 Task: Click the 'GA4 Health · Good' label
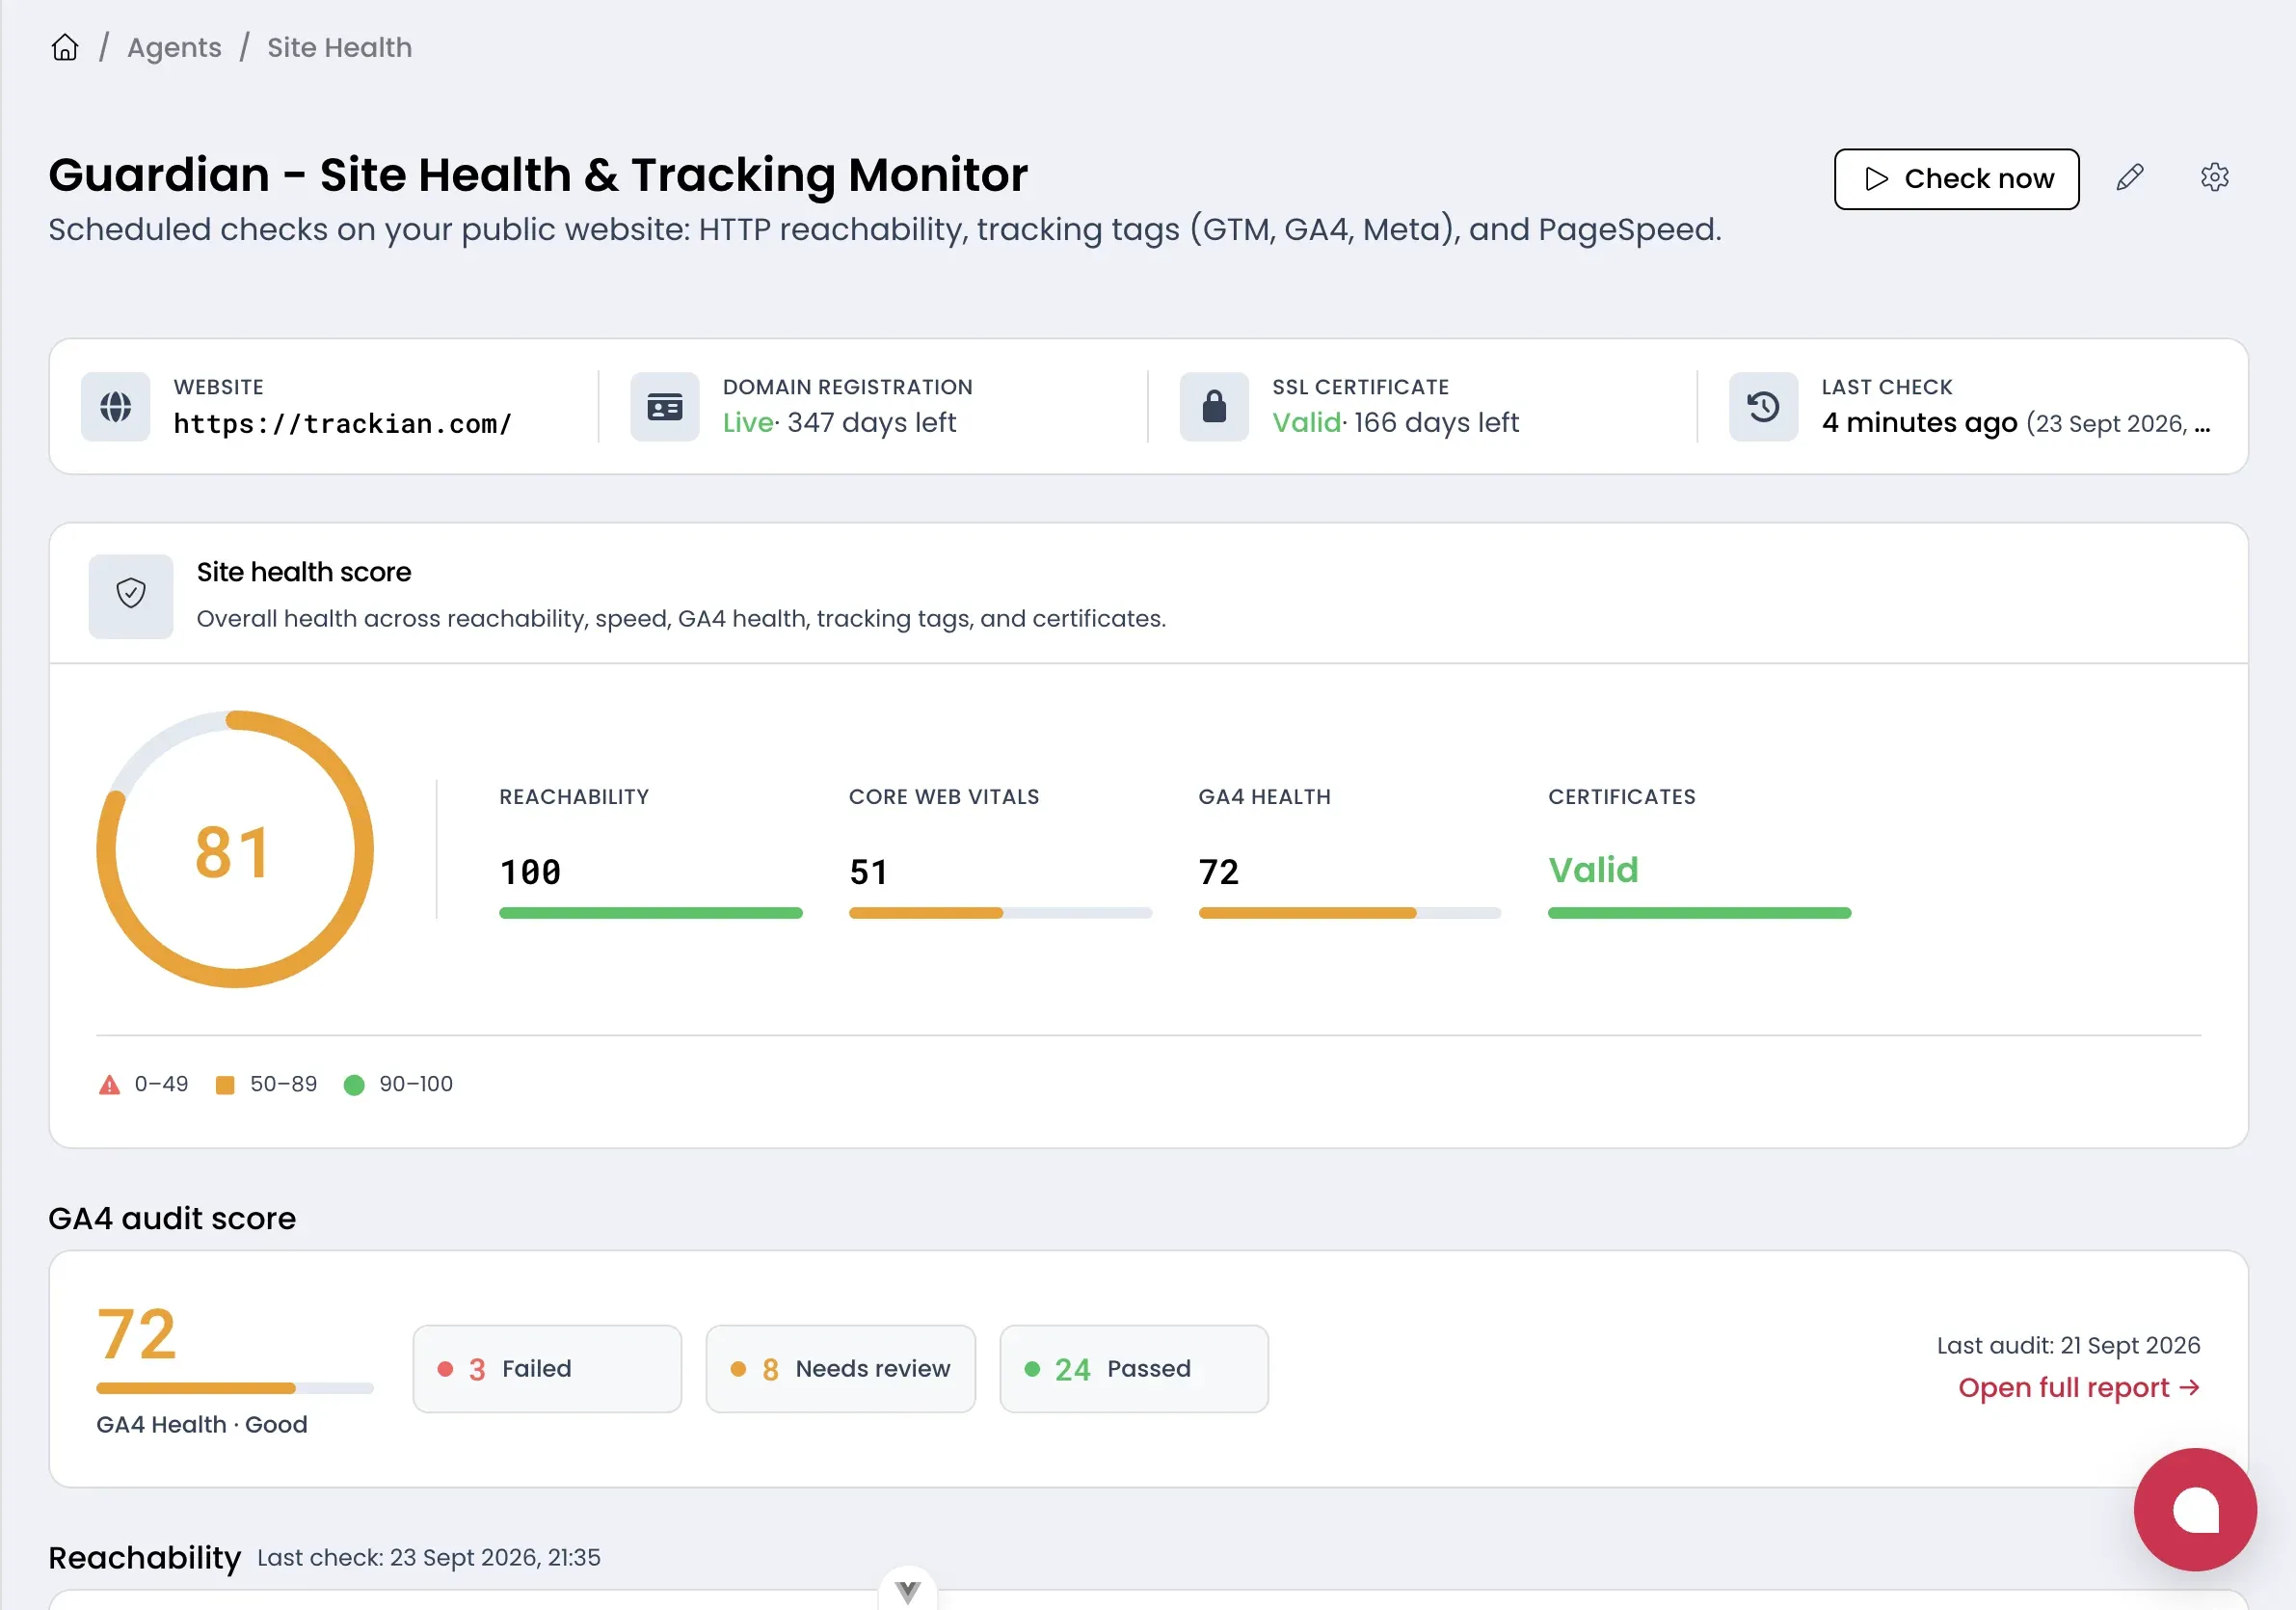coord(201,1425)
